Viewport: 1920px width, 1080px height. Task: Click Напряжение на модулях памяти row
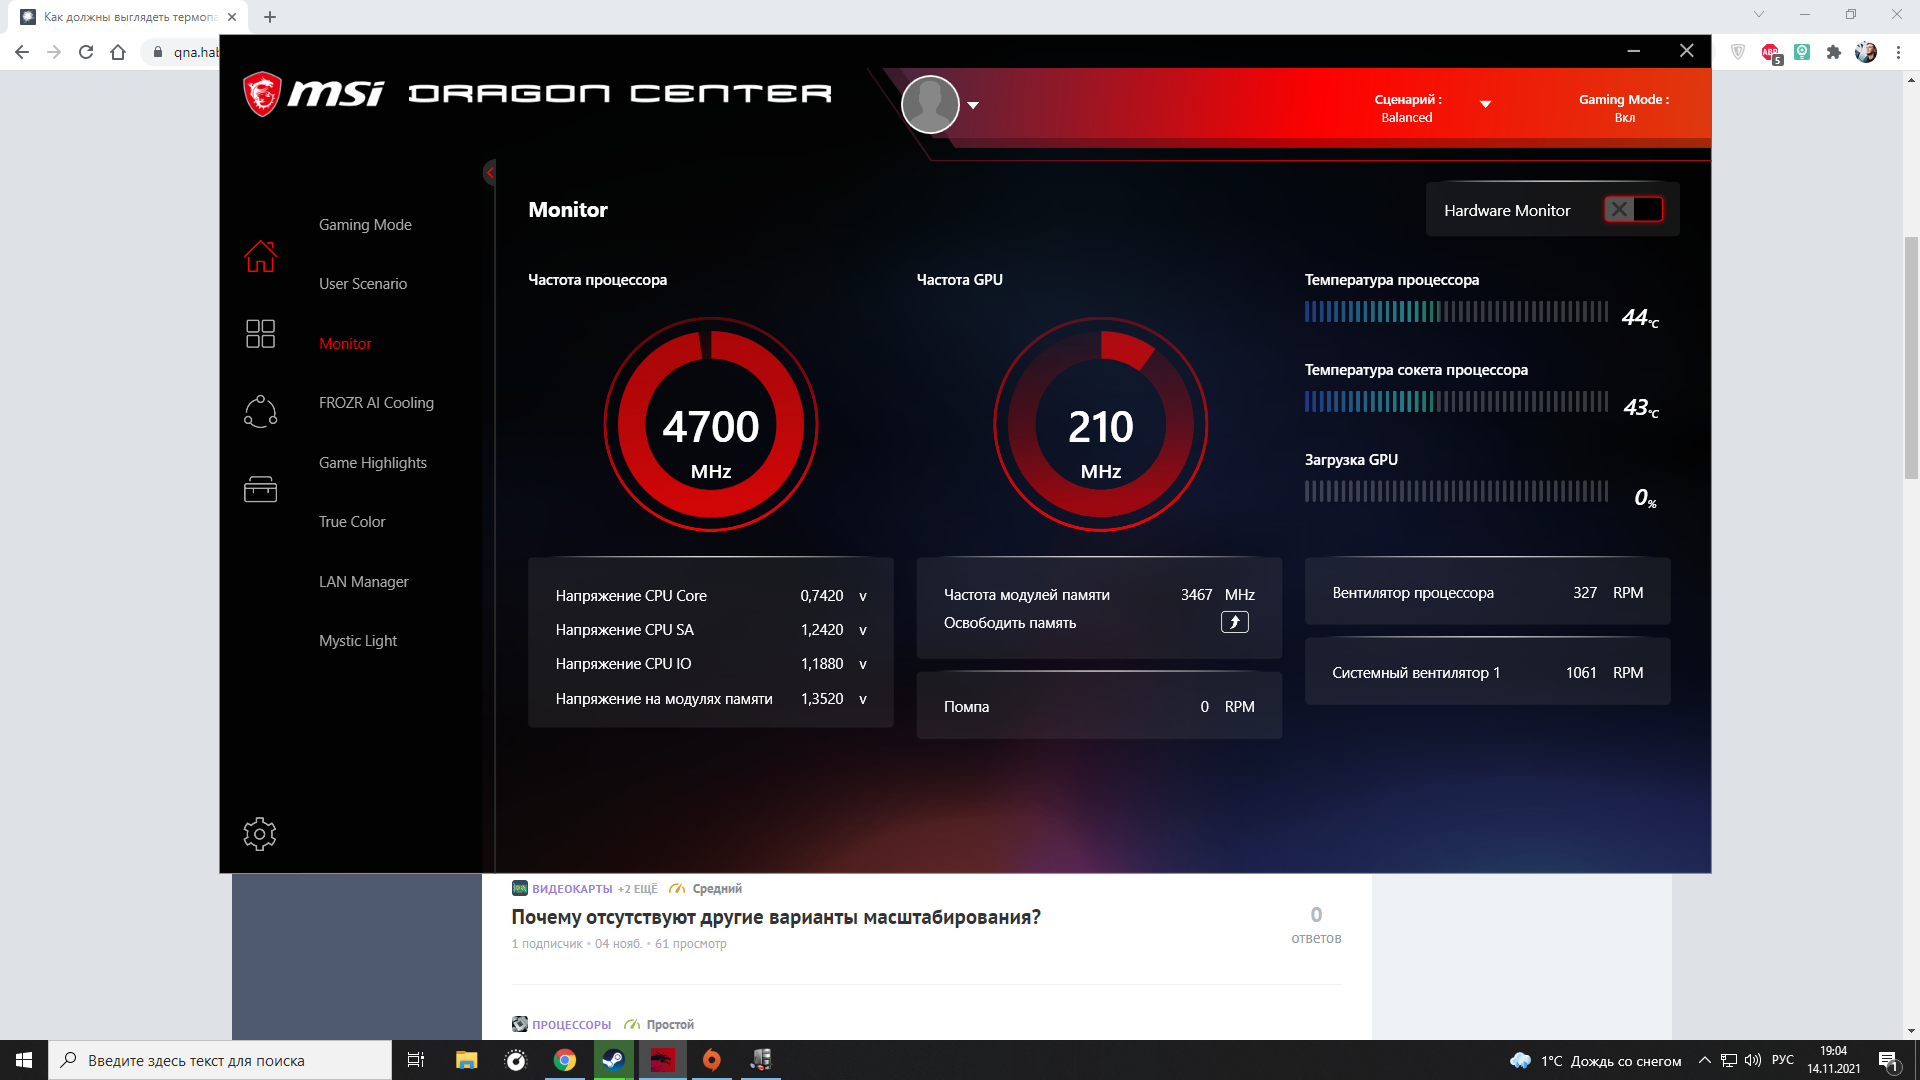pos(711,699)
